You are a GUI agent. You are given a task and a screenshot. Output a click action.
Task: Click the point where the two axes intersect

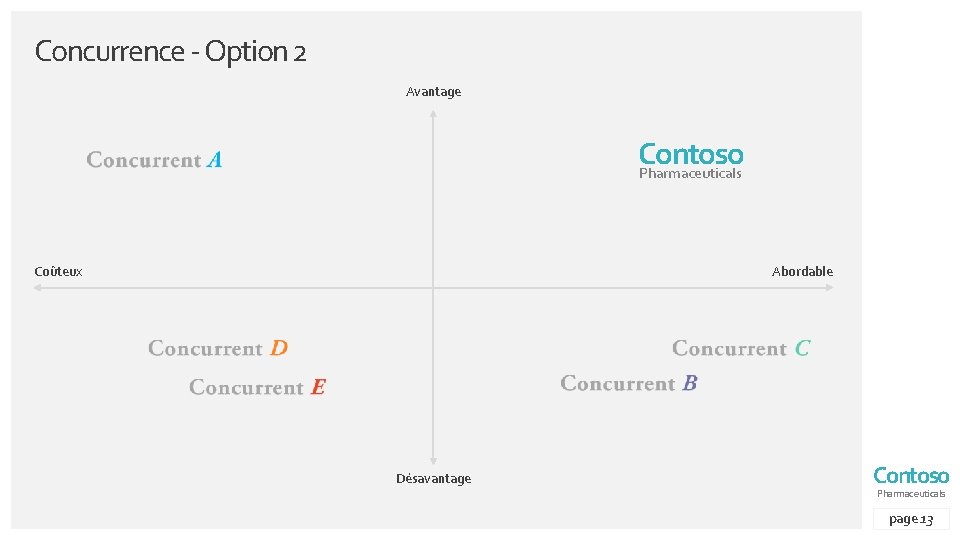(433, 288)
